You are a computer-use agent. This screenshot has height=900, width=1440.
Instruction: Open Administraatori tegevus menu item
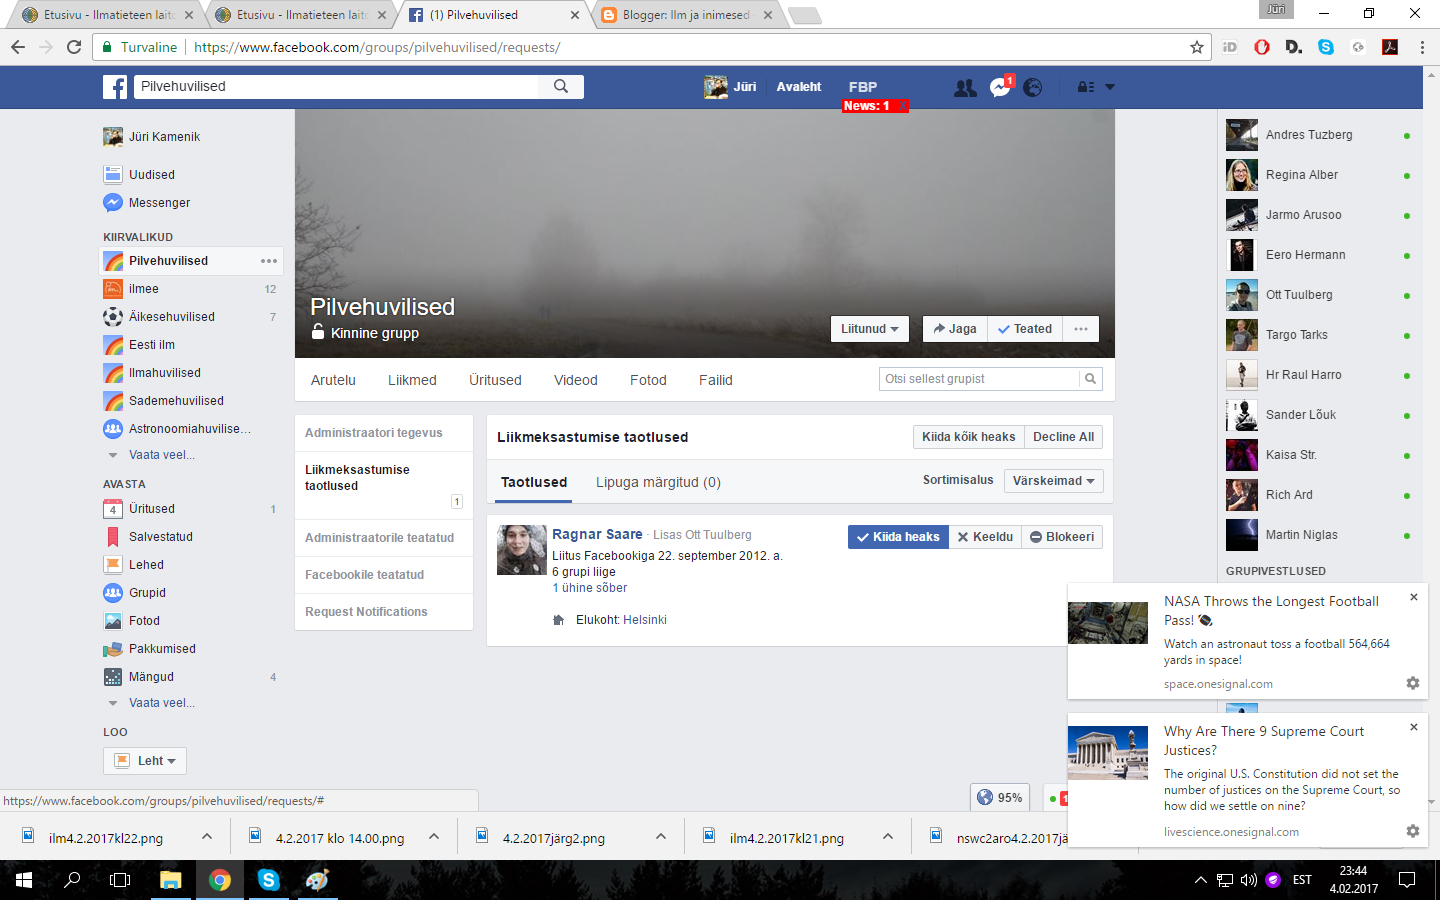[373, 433]
